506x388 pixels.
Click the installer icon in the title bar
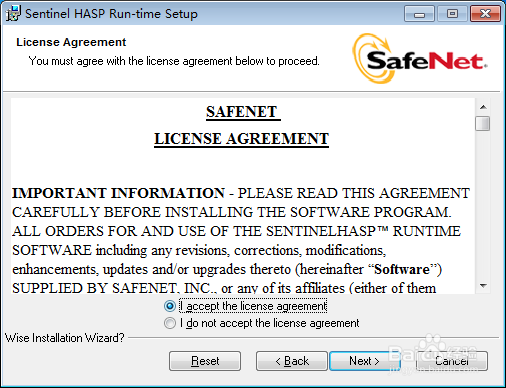(13, 14)
